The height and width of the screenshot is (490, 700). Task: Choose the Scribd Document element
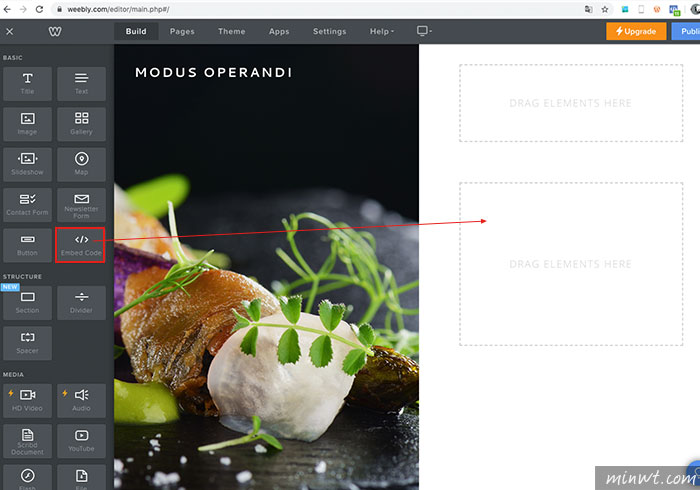tap(27, 441)
